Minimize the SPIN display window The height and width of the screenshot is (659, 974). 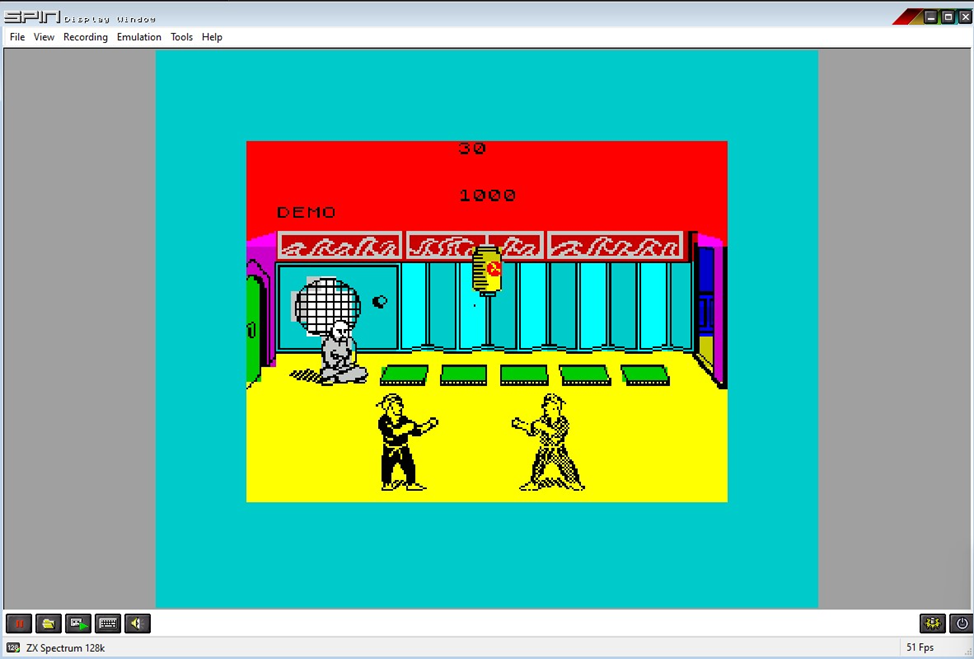click(931, 16)
